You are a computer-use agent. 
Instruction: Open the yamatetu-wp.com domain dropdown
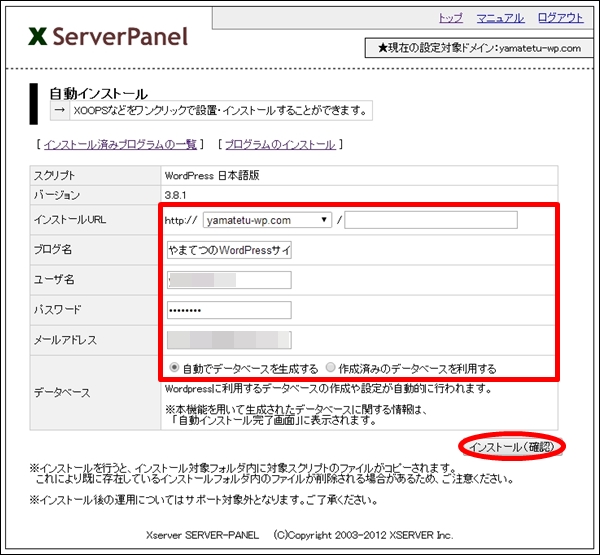click(x=267, y=220)
